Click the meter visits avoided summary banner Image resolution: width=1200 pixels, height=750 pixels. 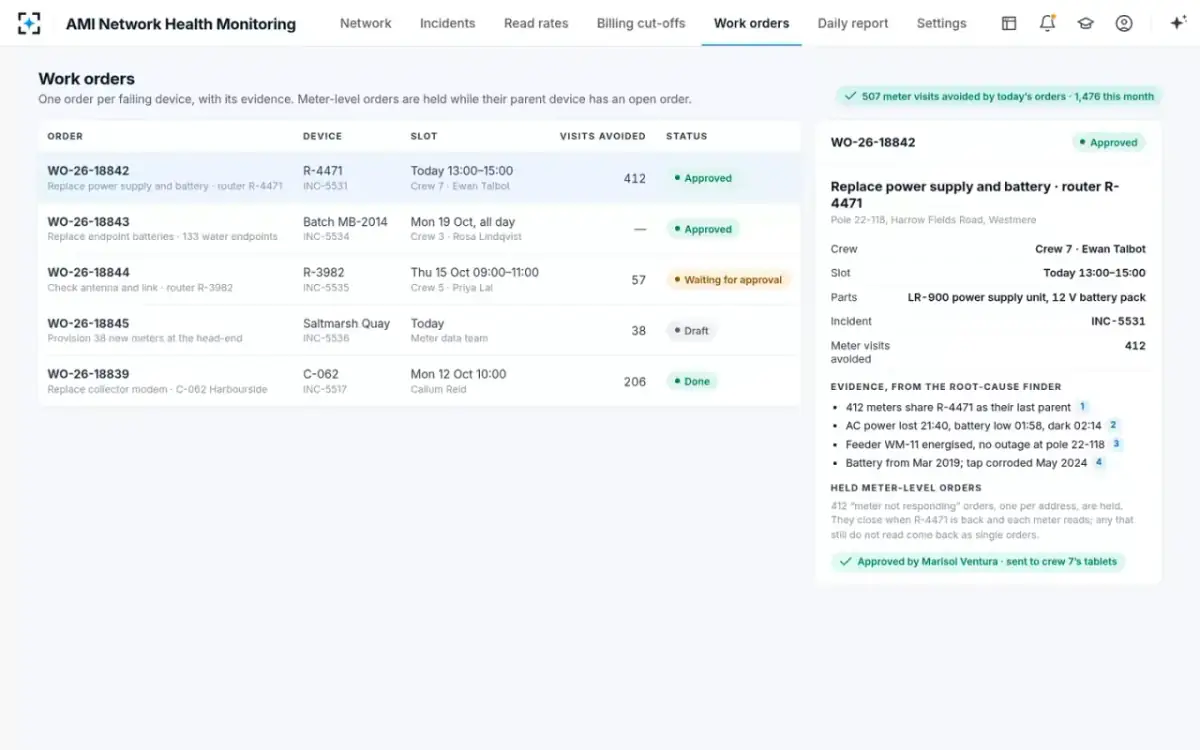[x=998, y=96]
